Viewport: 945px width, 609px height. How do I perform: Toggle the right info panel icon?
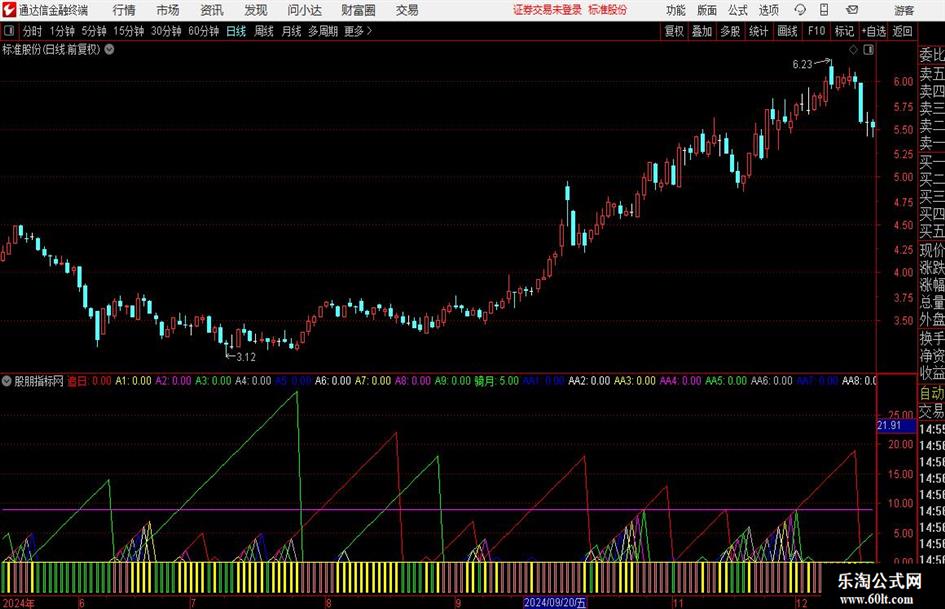click(x=868, y=50)
